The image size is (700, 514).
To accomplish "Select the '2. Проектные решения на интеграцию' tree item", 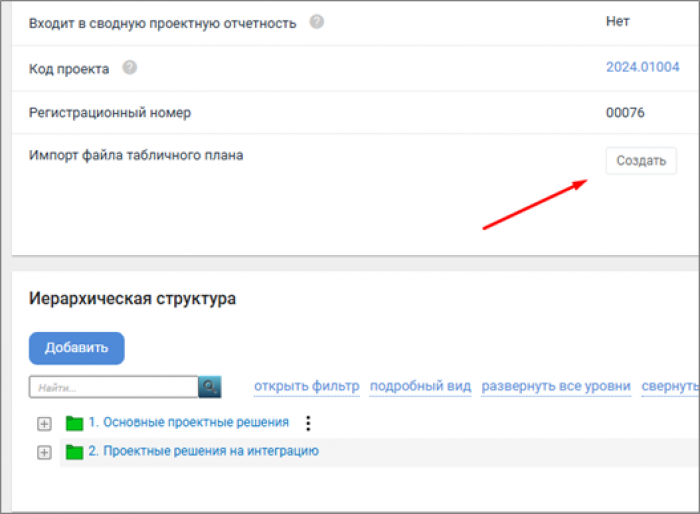I will pyautogui.click(x=203, y=451).
